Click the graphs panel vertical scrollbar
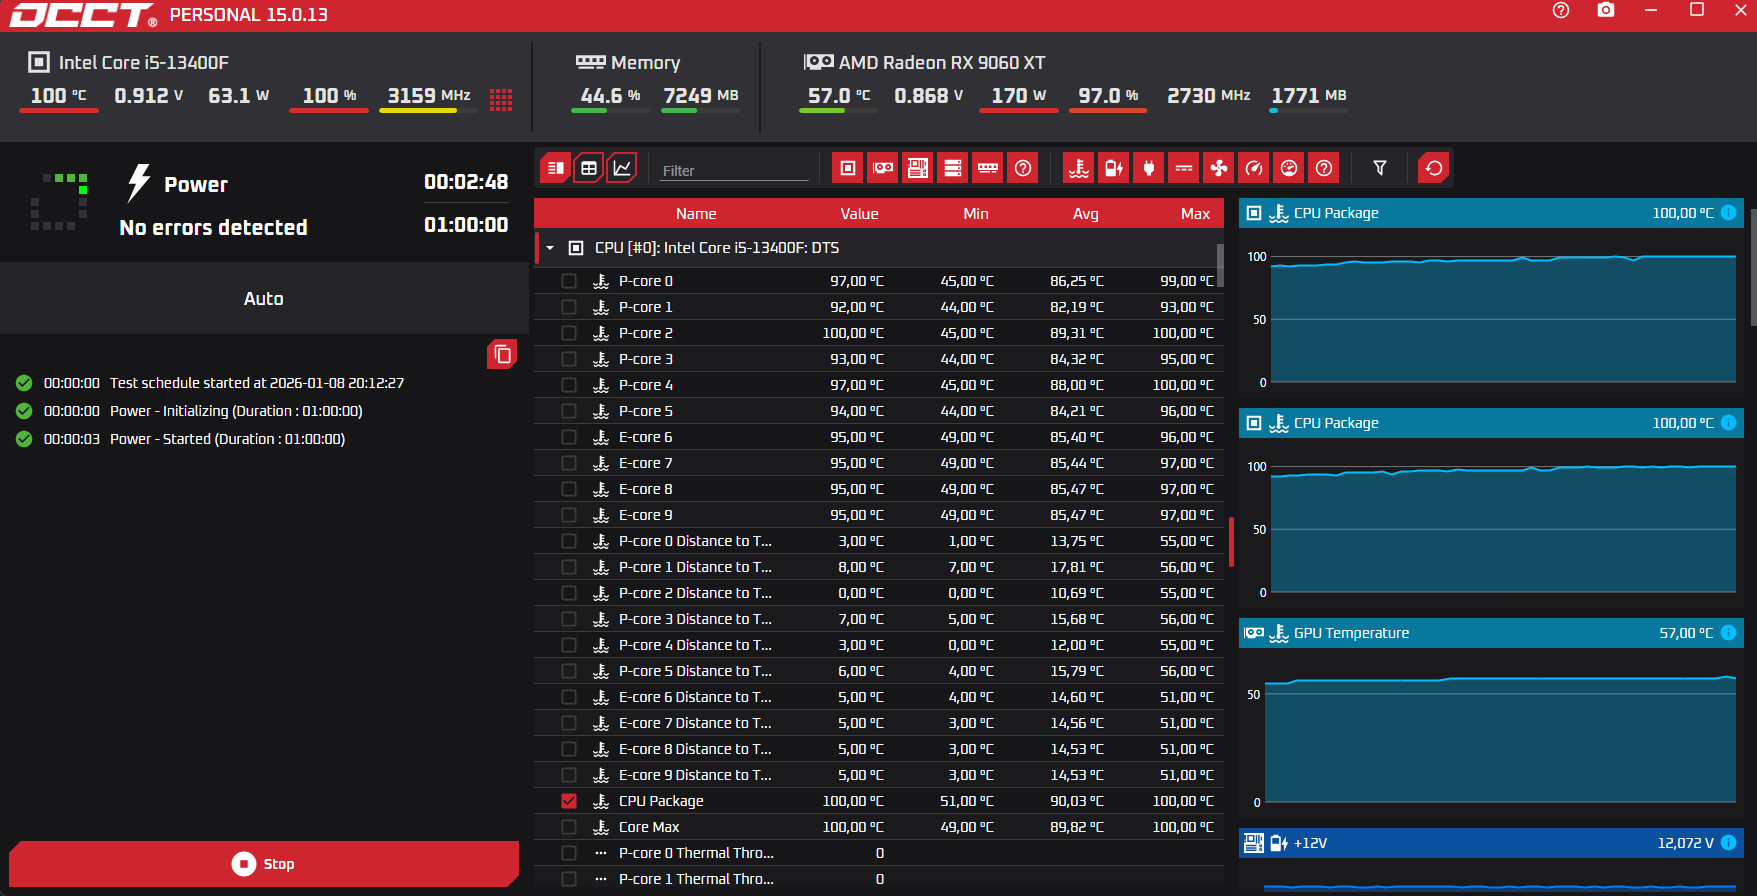 click(x=1753, y=268)
